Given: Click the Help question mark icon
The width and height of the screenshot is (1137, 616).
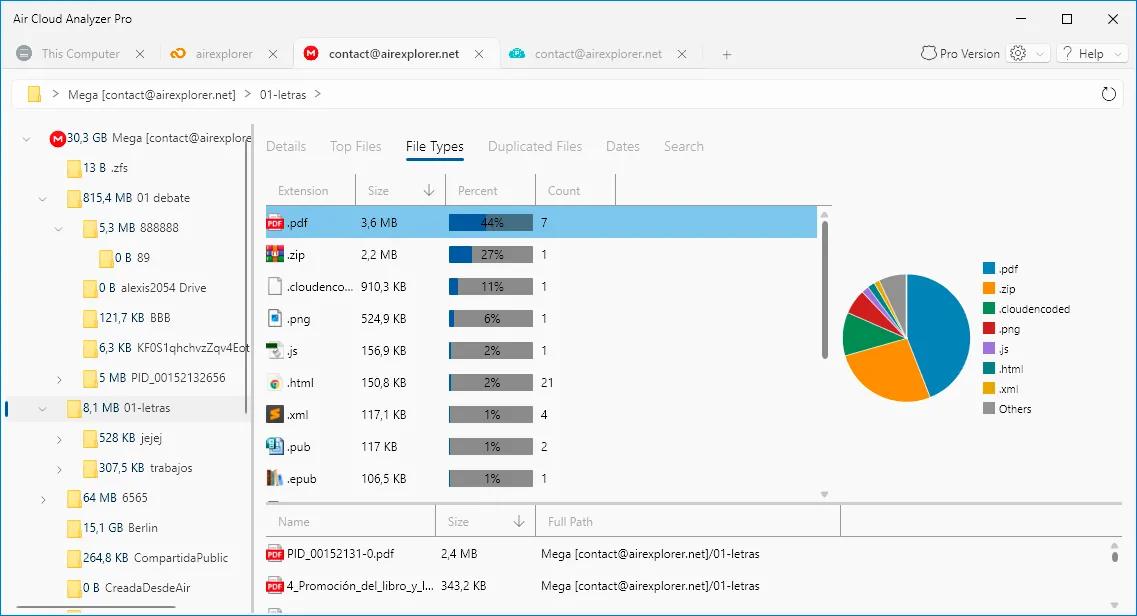Looking at the screenshot, I should [x=1067, y=54].
